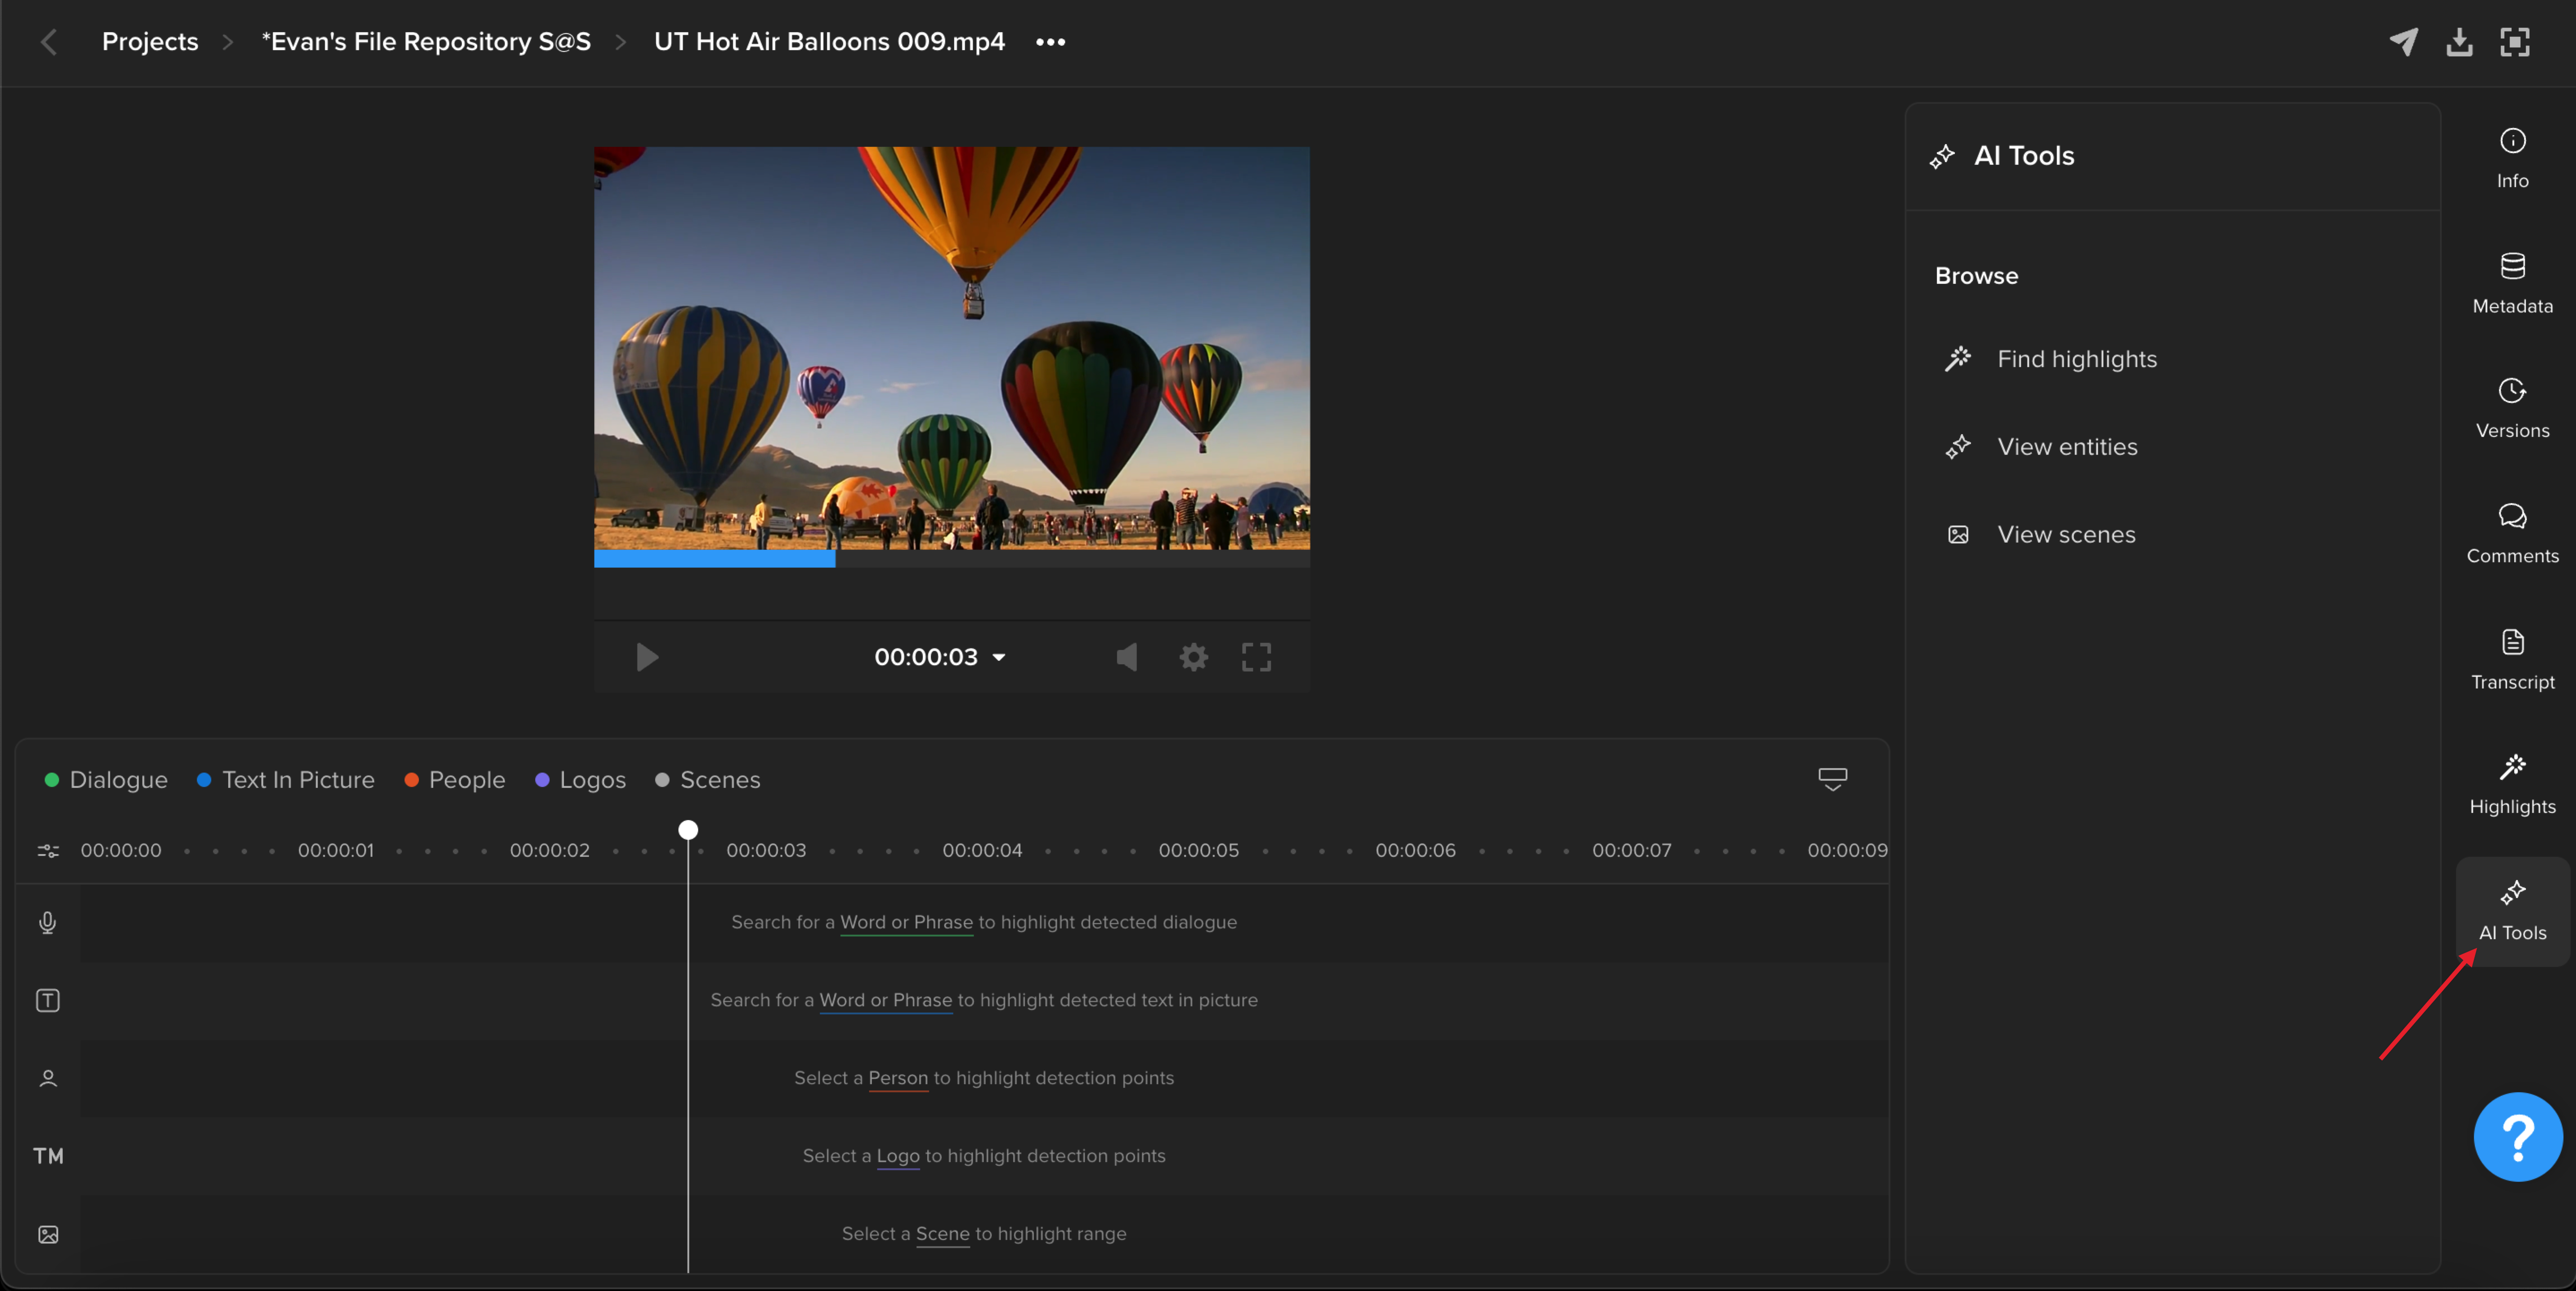
Task: Open the three-dot more options menu
Action: [1050, 42]
